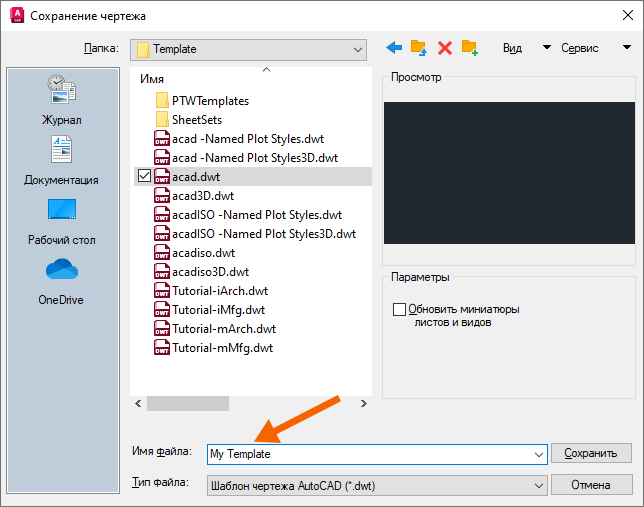The image size is (644, 507).
Task: Click the AutoCAD app icon in title bar
Action: tap(17, 16)
